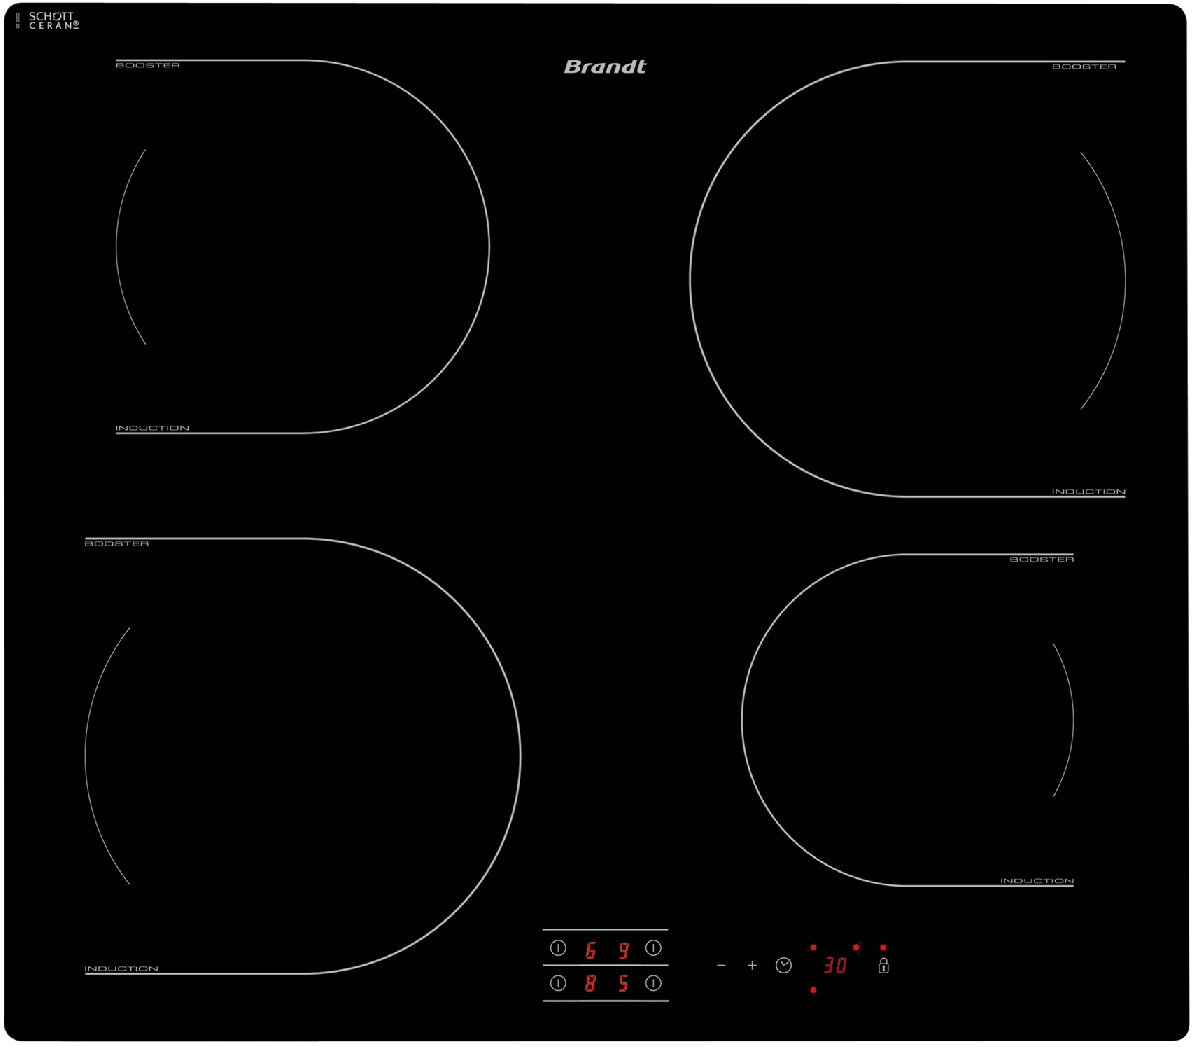Screen dimensions: 1192x1047
Task: Tap the padlock child-lock icon
Action: click(883, 965)
